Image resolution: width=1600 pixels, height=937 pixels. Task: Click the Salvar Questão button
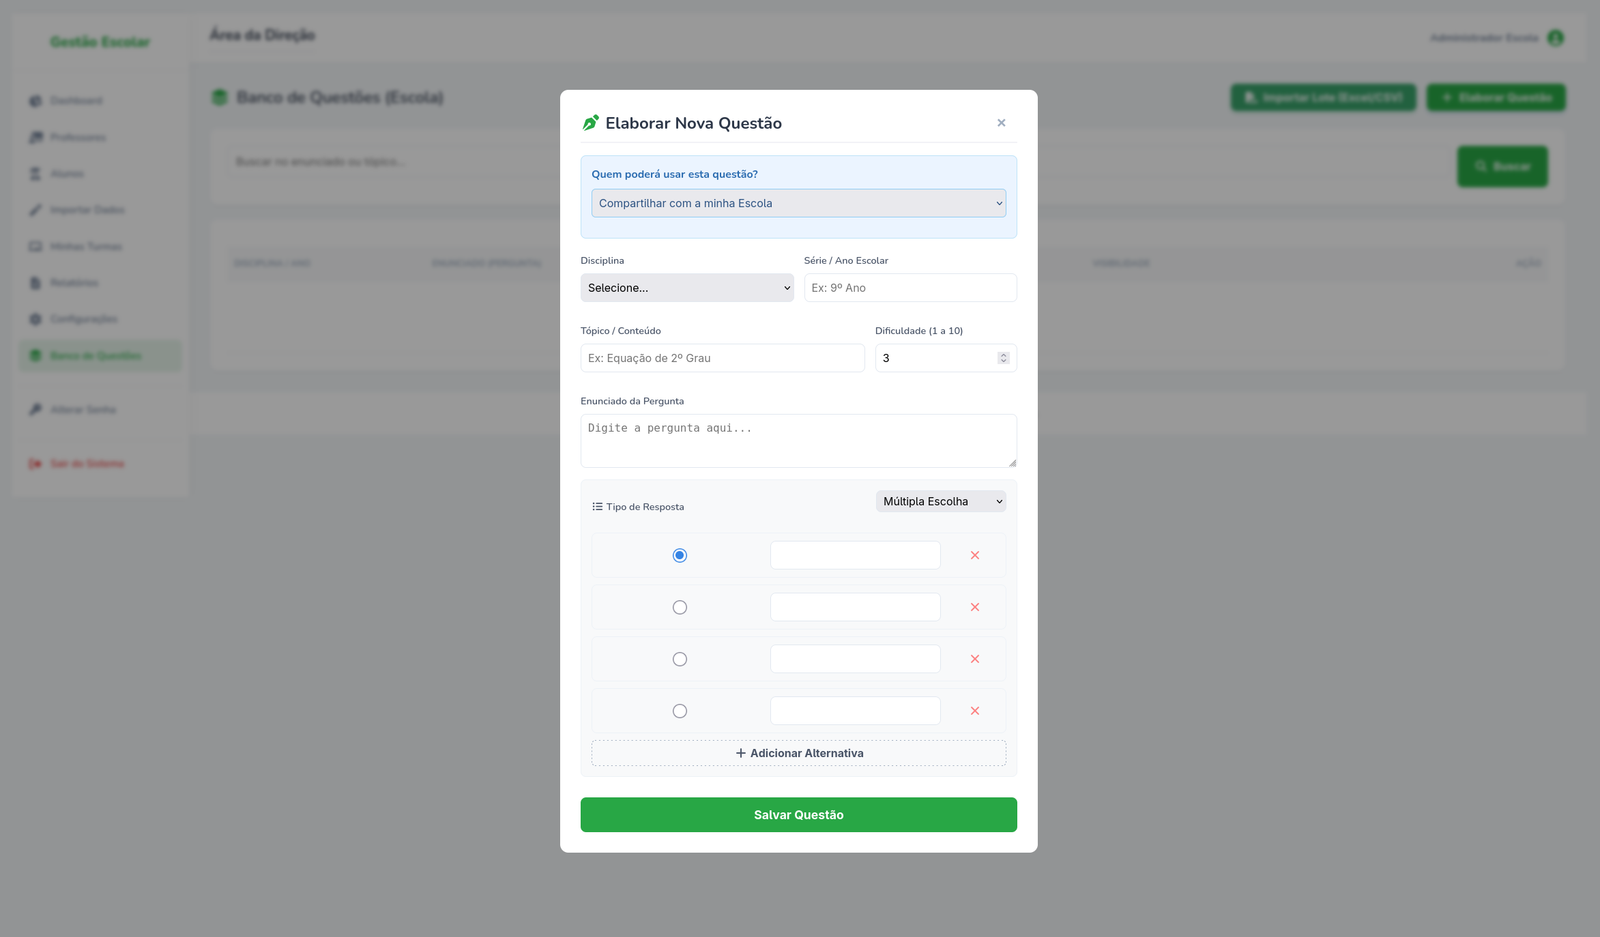click(798, 815)
